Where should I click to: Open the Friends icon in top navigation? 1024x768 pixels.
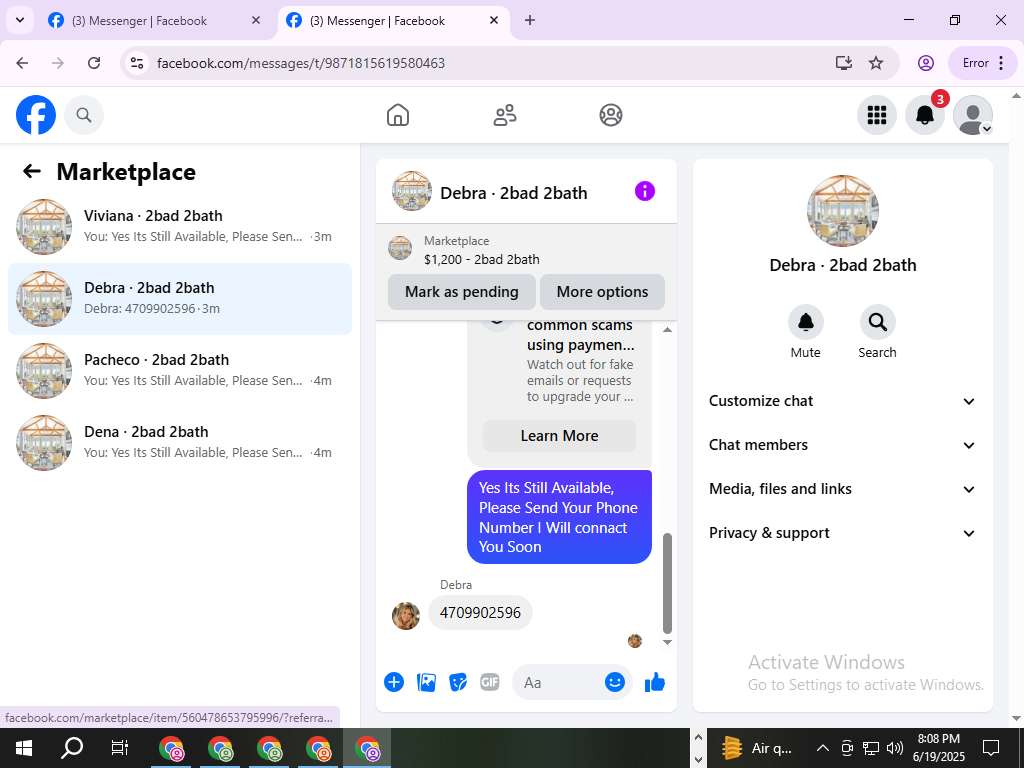point(504,115)
